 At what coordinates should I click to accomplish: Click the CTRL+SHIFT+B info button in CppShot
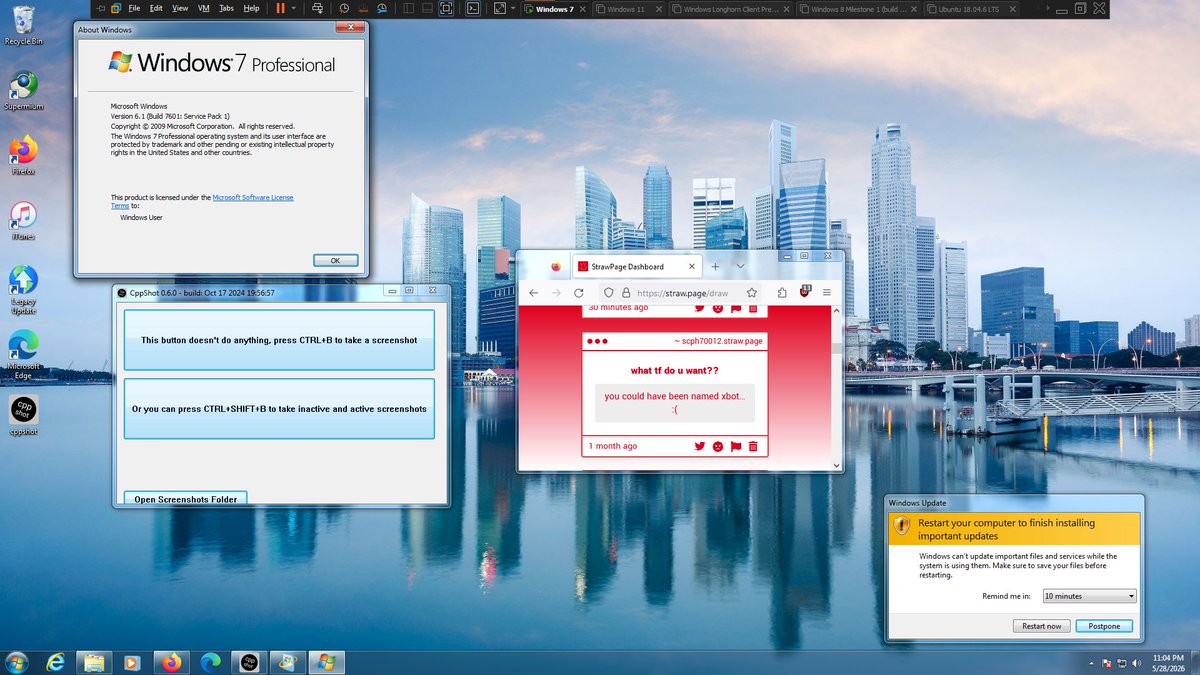pyautogui.click(x=279, y=409)
